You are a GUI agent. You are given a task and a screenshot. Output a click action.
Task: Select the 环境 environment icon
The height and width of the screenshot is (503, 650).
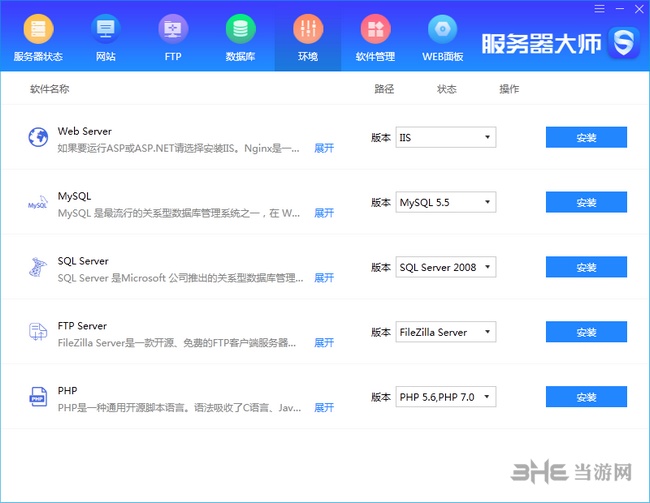tap(308, 29)
